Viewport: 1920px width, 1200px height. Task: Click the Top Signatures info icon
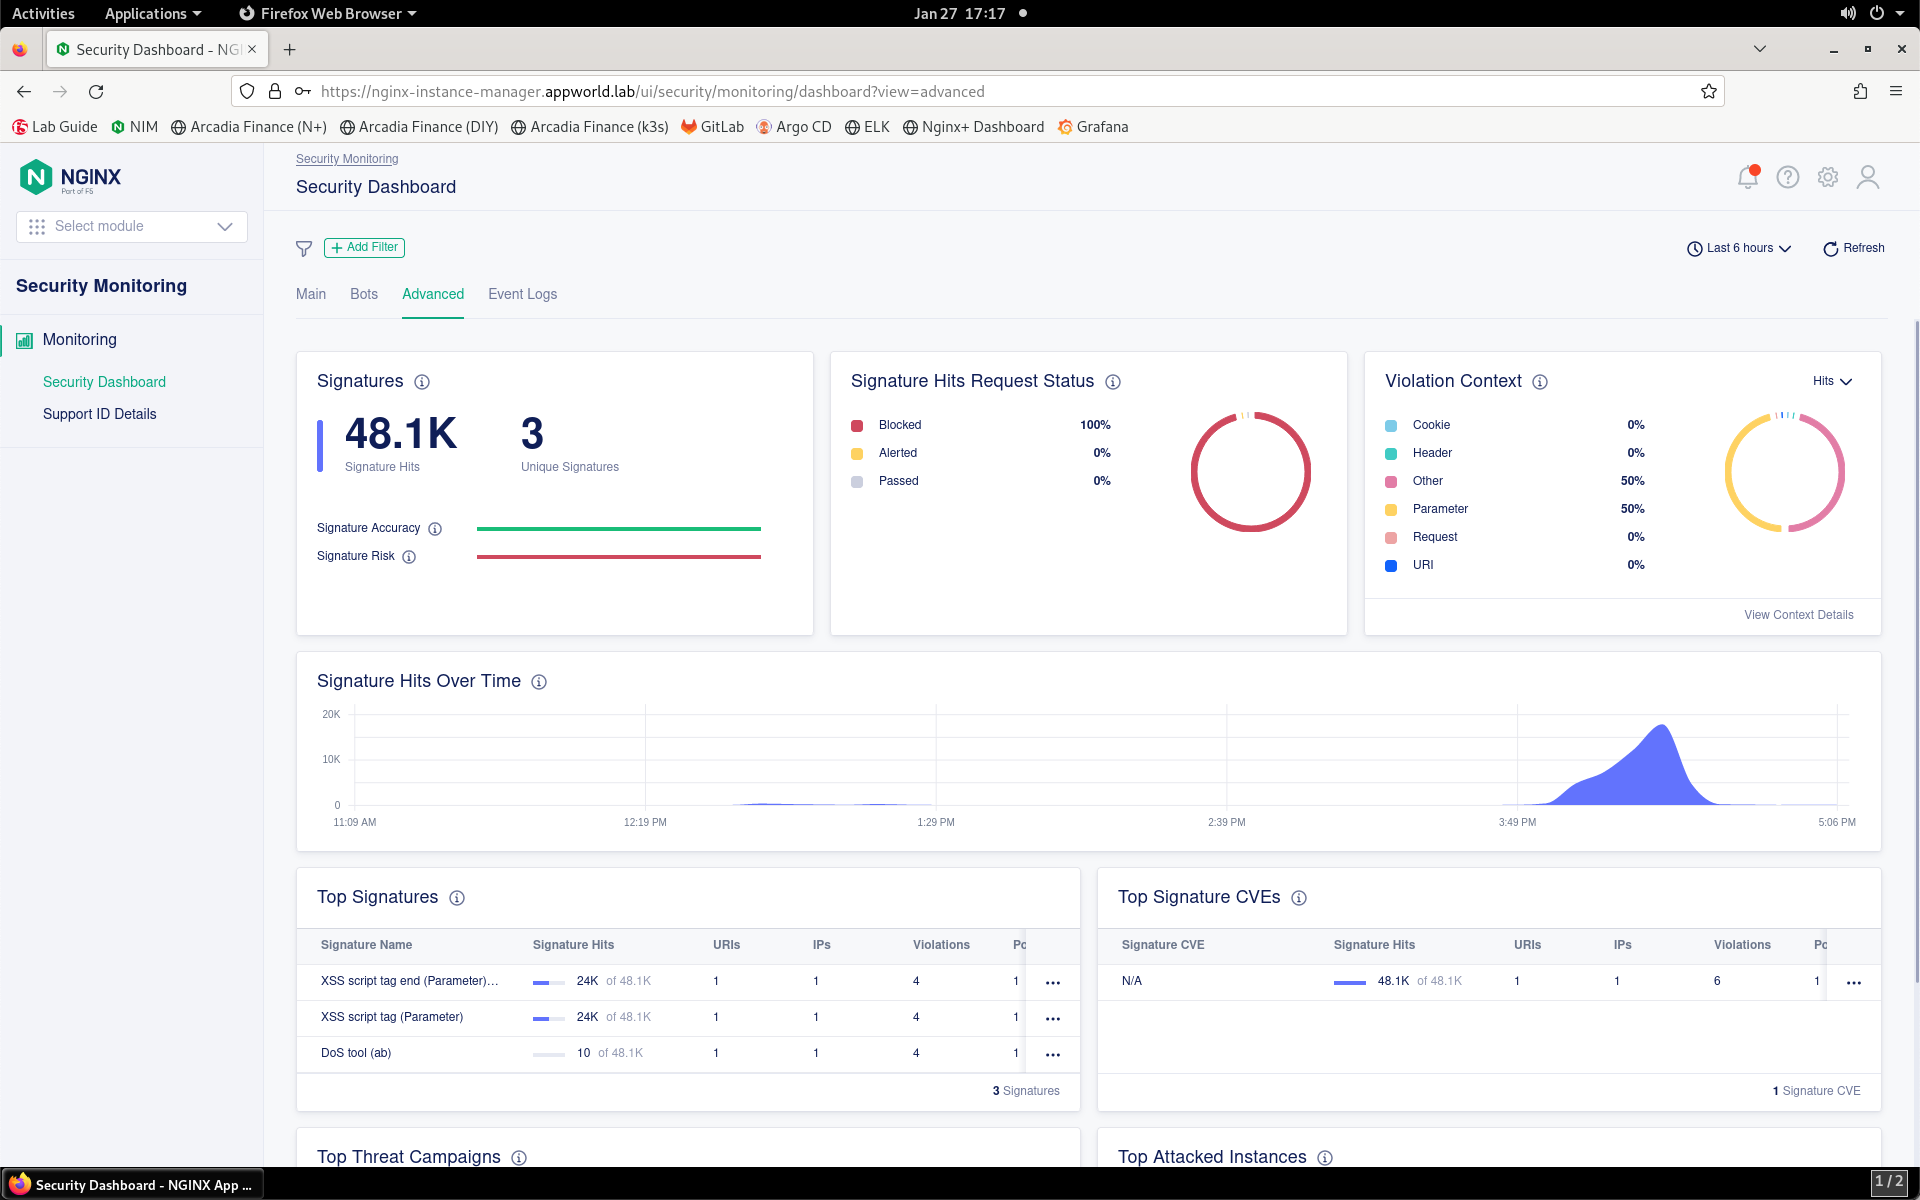pyautogui.click(x=457, y=898)
